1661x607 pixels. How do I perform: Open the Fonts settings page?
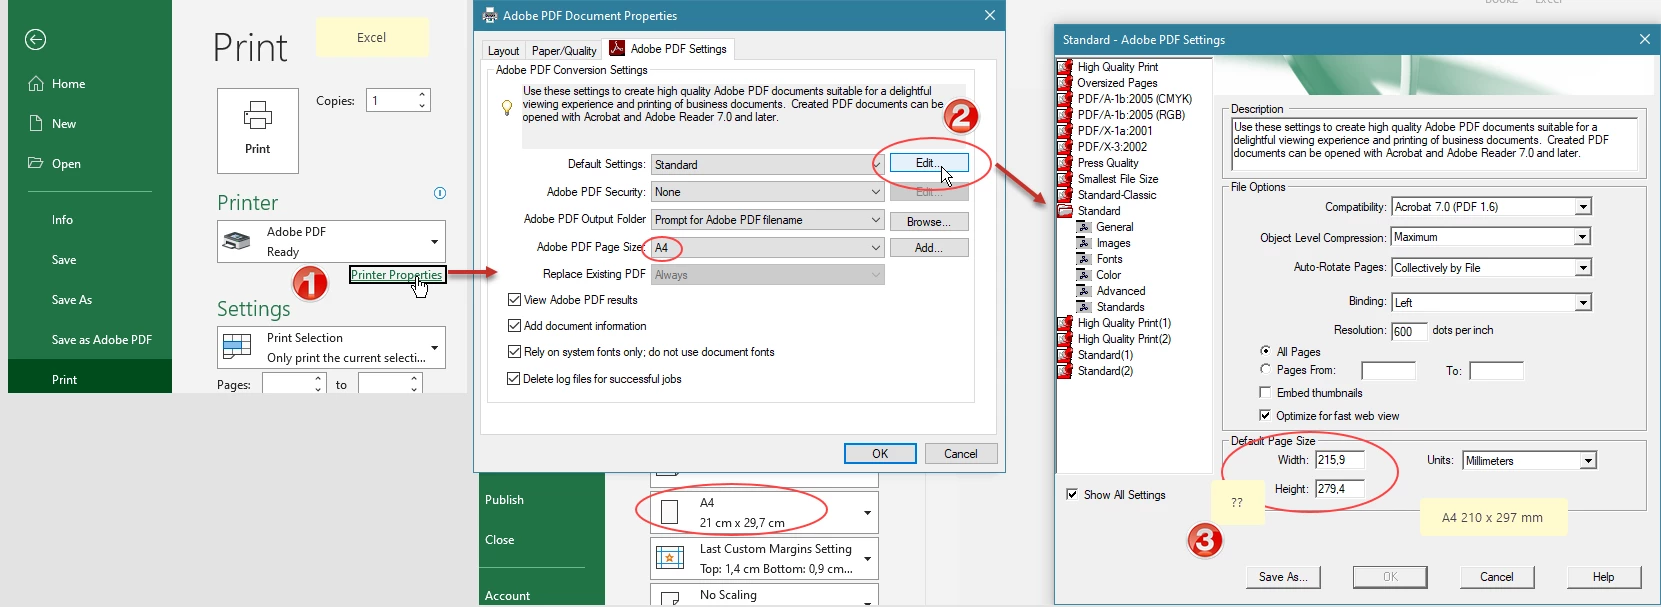pos(1109,259)
